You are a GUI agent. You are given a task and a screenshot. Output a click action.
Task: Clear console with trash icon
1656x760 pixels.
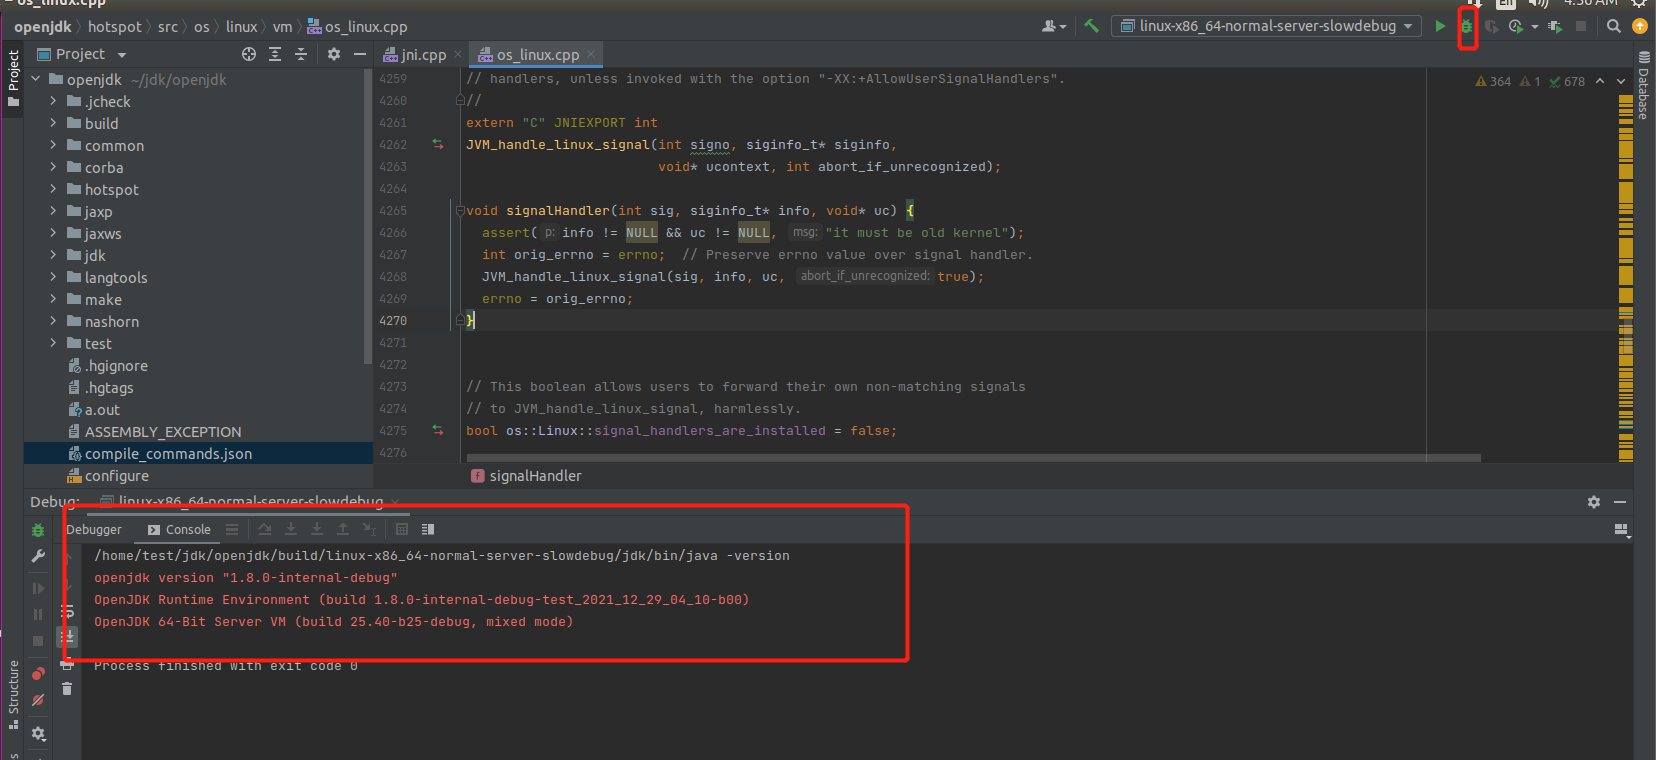coord(67,688)
